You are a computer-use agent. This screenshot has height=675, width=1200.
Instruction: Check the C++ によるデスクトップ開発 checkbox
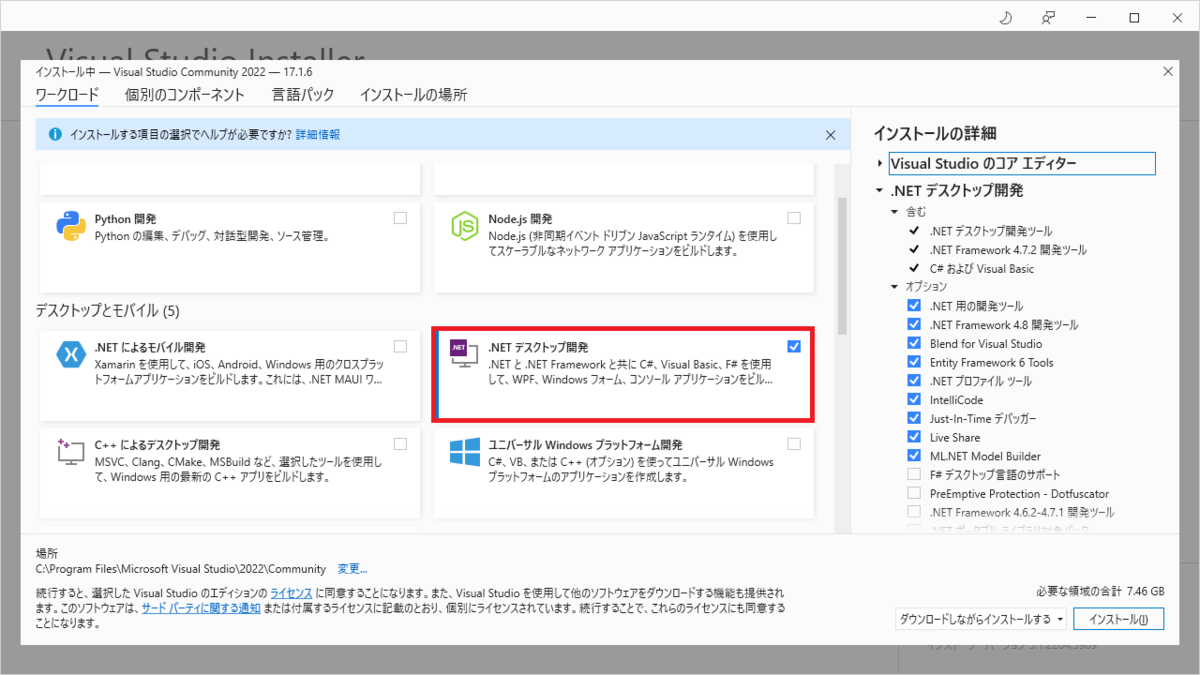401,444
